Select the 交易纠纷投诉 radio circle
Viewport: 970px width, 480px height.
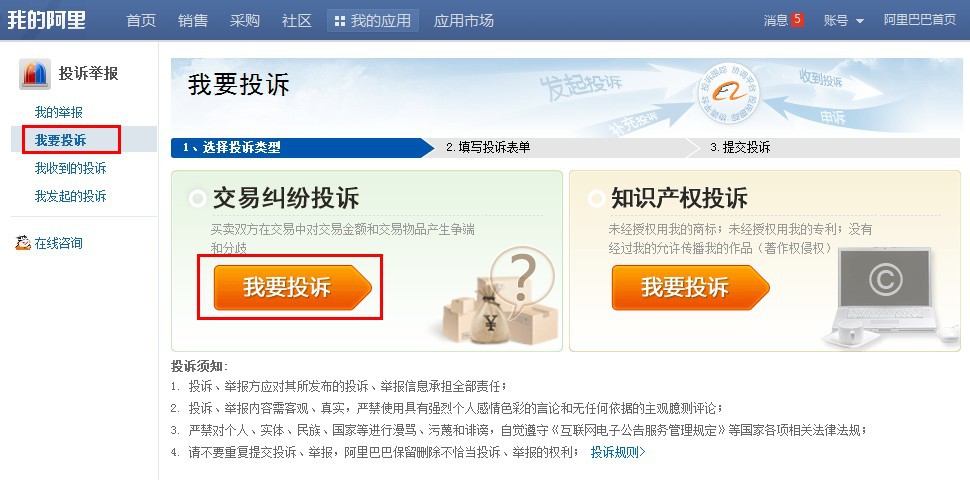197,199
